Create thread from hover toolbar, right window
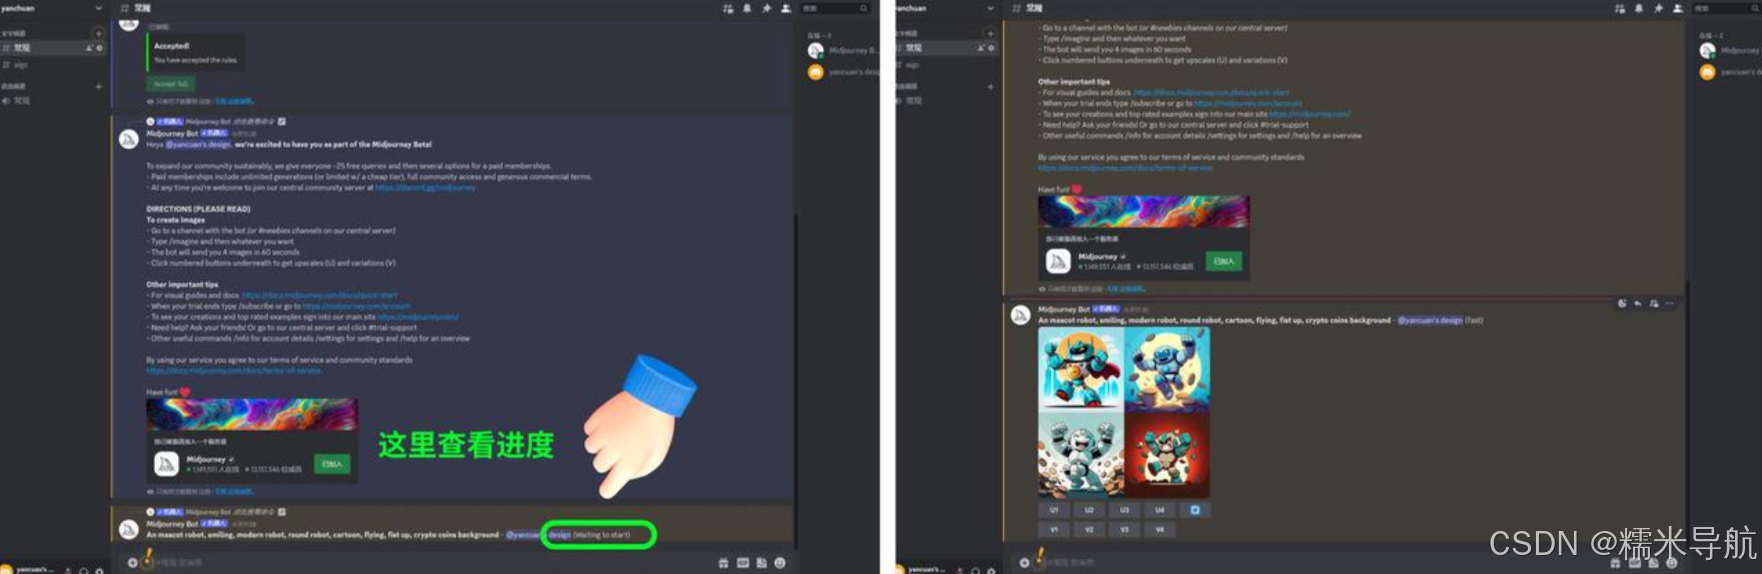Viewport: 1762px width, 574px height. point(1653,303)
